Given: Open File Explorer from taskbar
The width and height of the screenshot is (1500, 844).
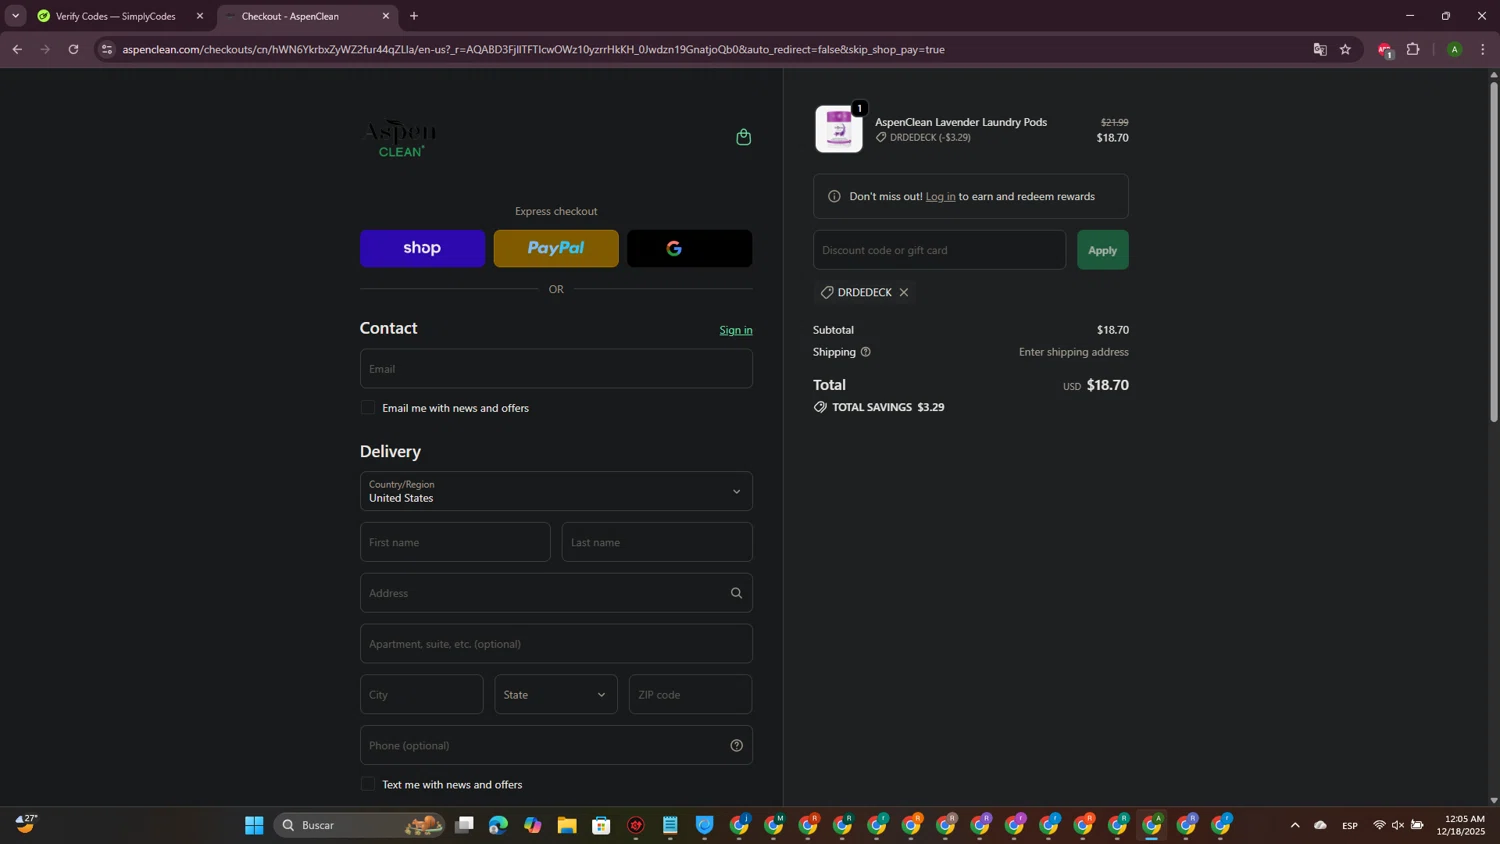Looking at the screenshot, I should coord(567,825).
